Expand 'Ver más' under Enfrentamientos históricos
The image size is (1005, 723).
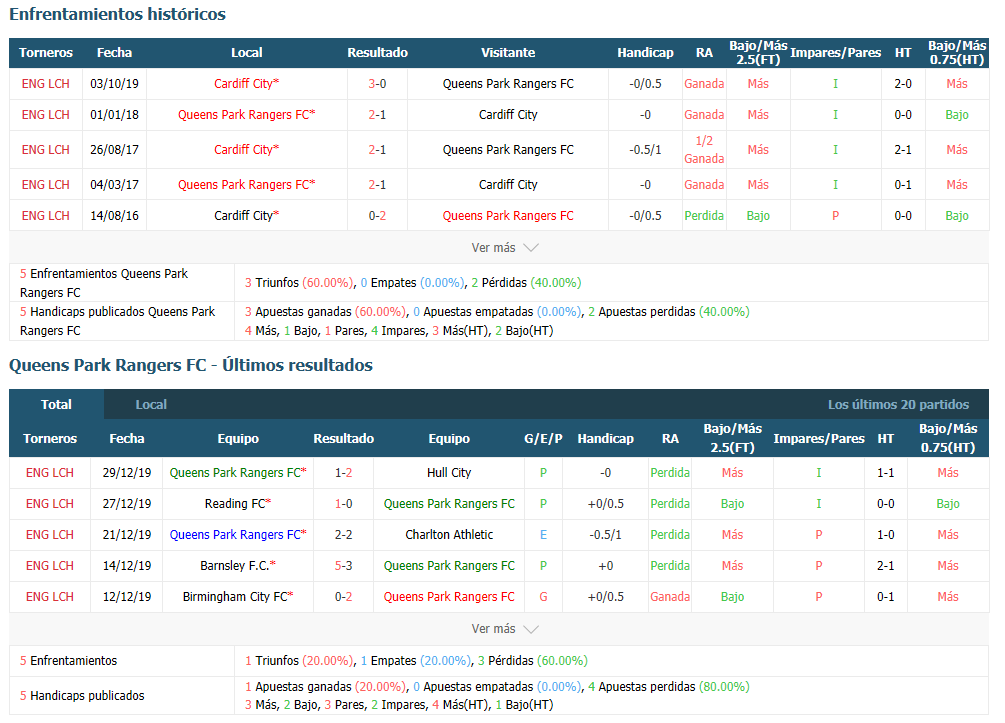click(x=504, y=247)
